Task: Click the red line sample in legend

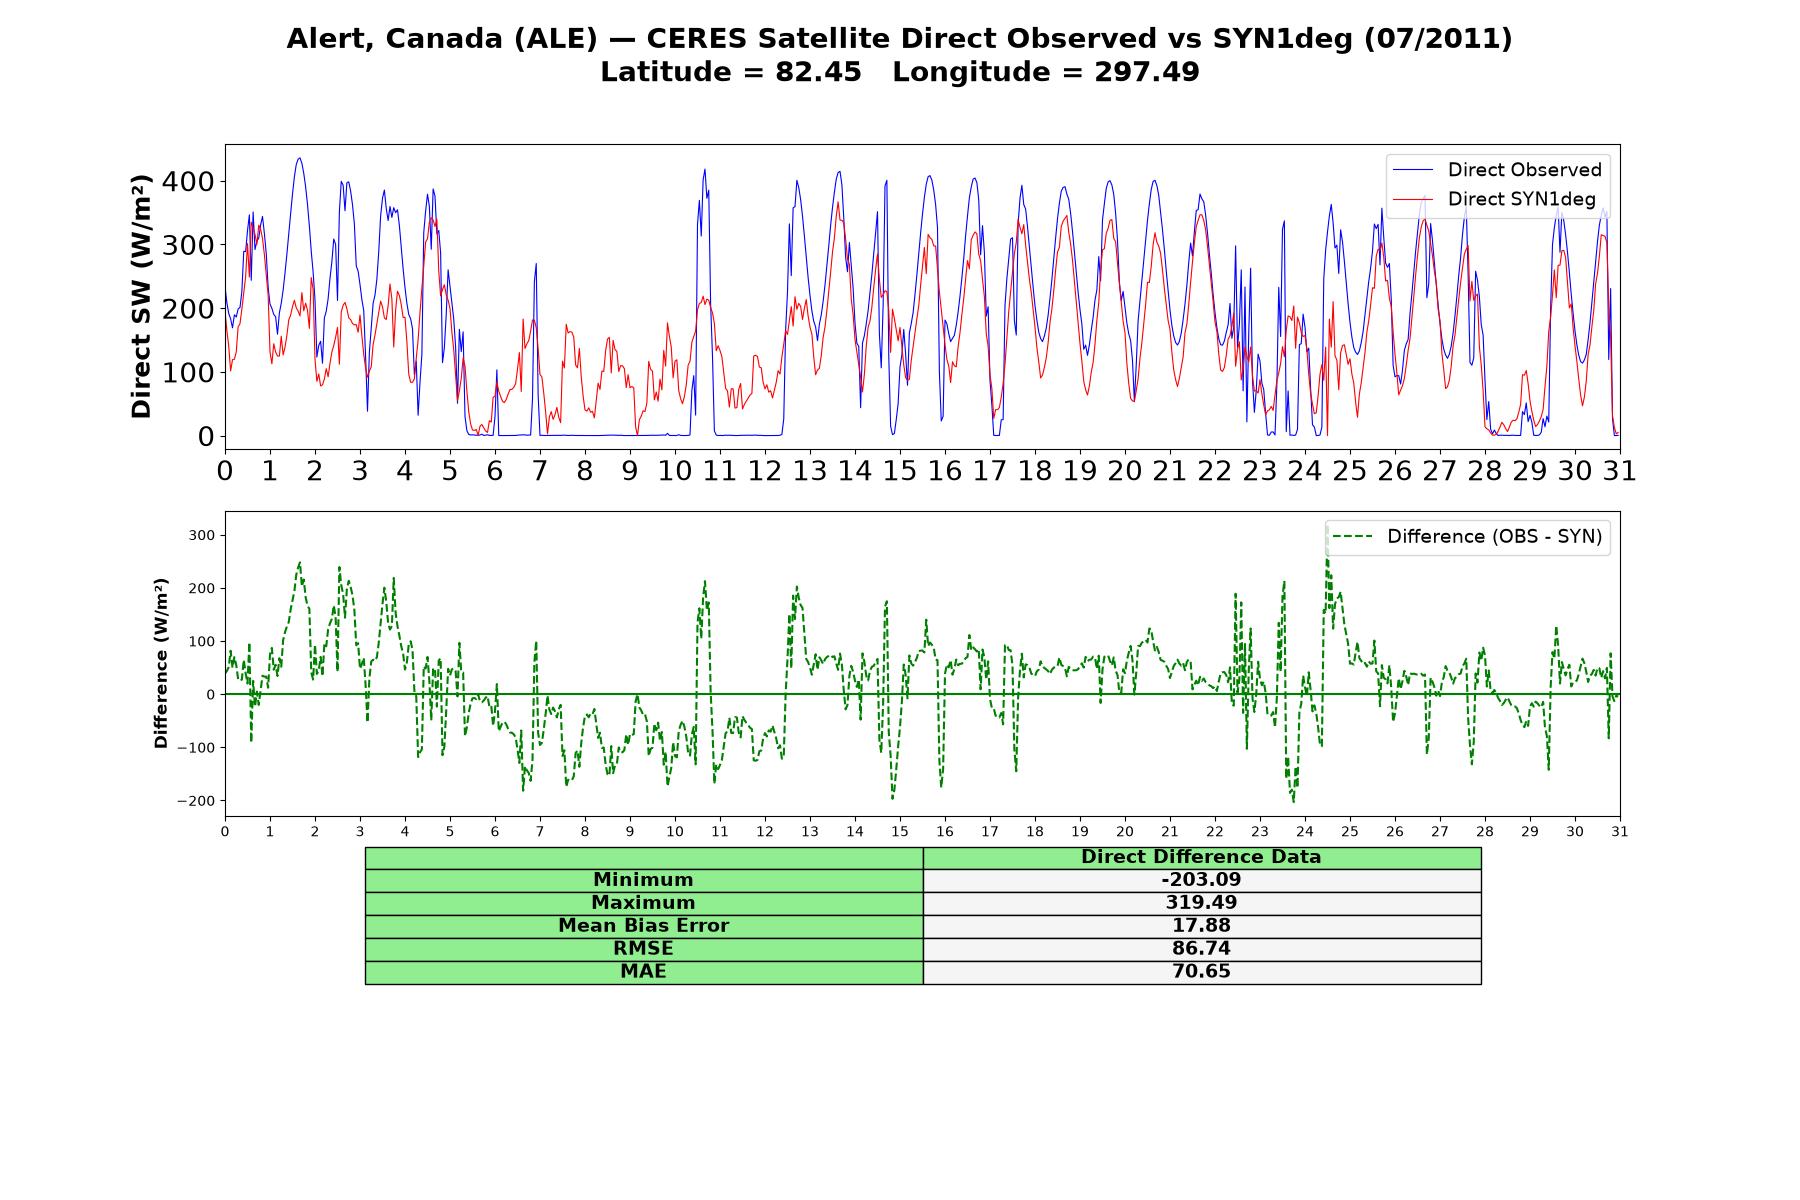Action: pos(1412,199)
